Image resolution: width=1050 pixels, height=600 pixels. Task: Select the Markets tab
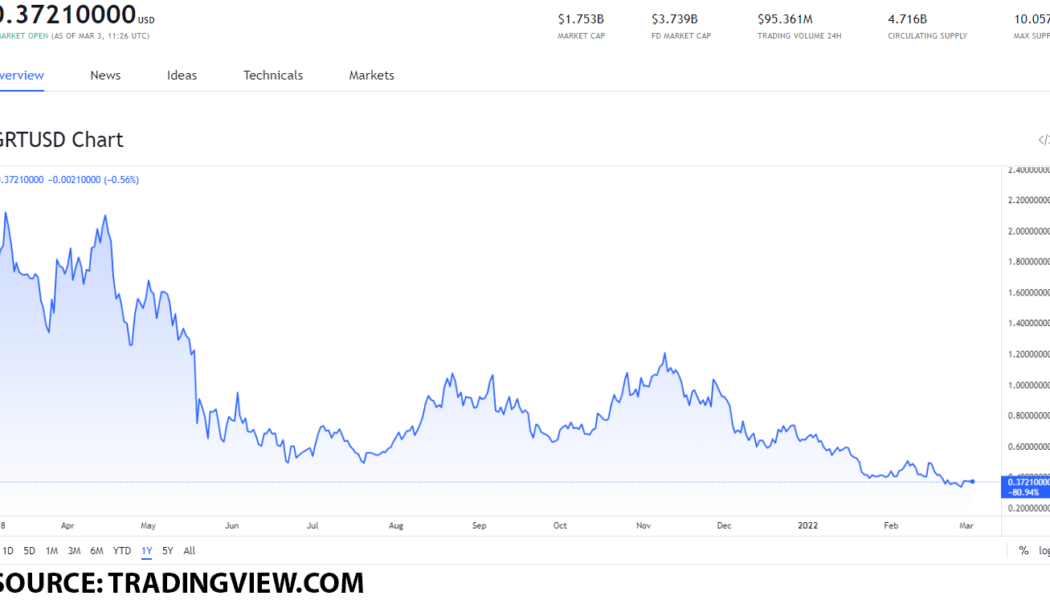click(370, 75)
